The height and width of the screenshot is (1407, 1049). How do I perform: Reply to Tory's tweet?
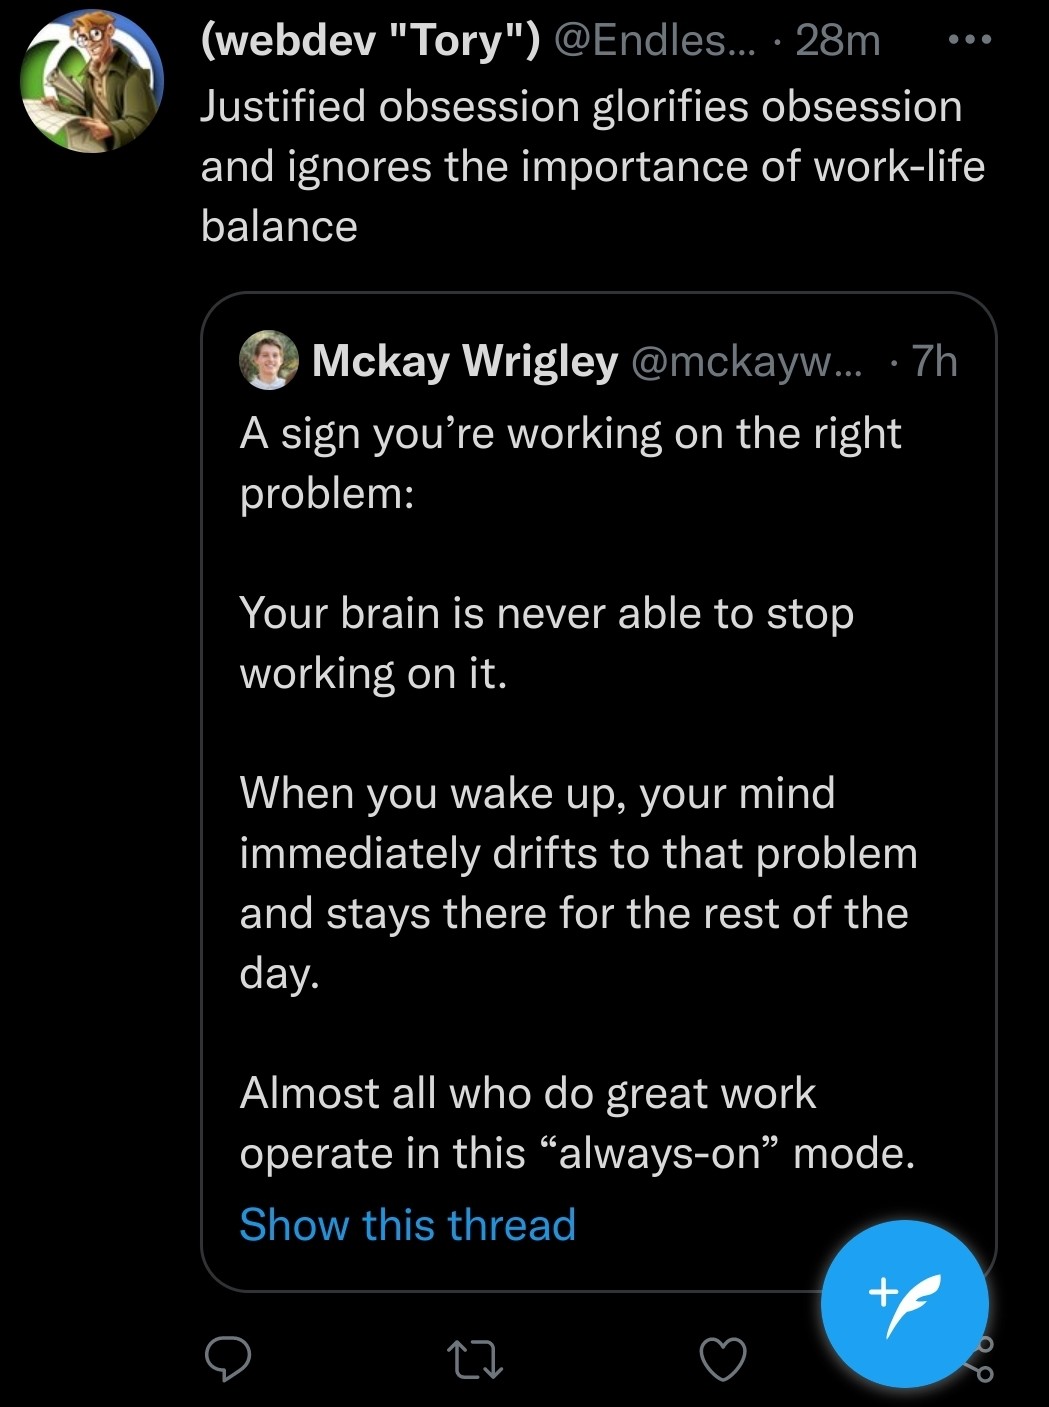[227, 1360]
